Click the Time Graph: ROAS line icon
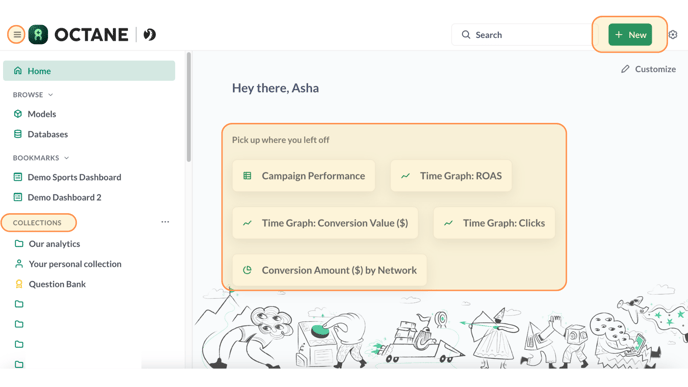Screen dimensions: 688x387 405,176
